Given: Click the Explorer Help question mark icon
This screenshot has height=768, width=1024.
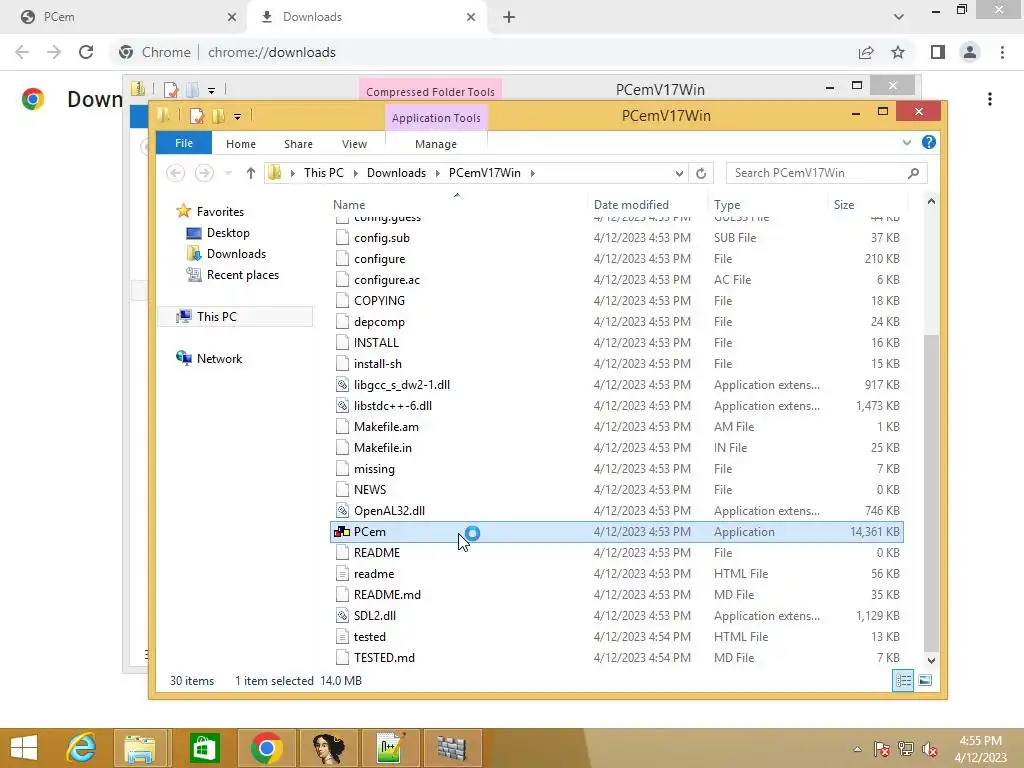Looking at the screenshot, I should tap(929, 142).
